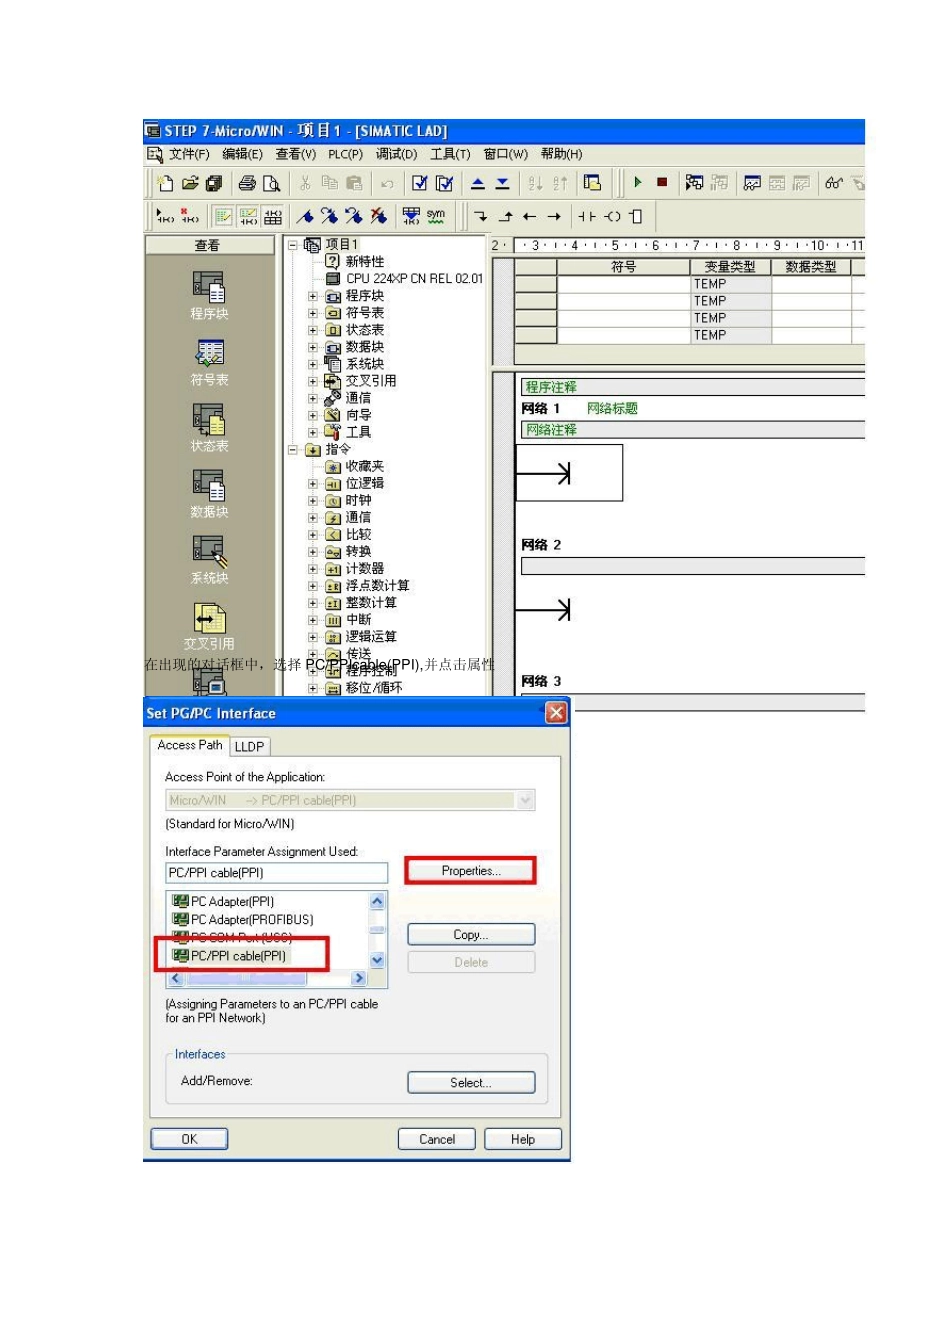The image size is (950, 1344).
Task: Open 程序块 in the view sidebar
Action: tap(209, 296)
